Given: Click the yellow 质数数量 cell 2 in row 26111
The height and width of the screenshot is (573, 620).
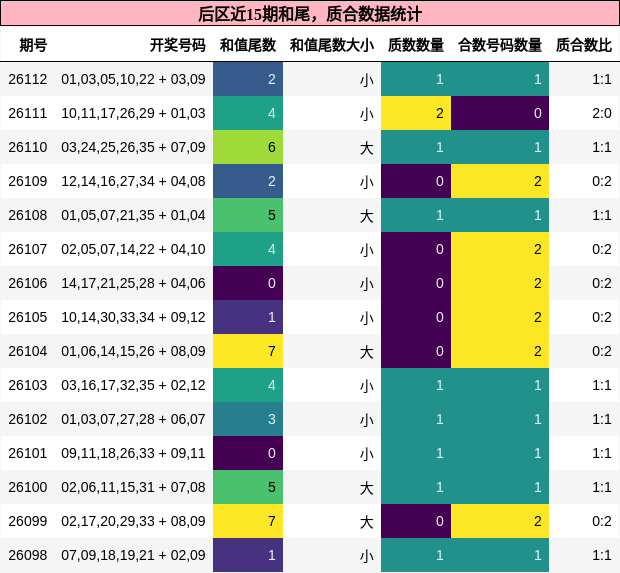Looking at the screenshot, I should coord(416,113).
